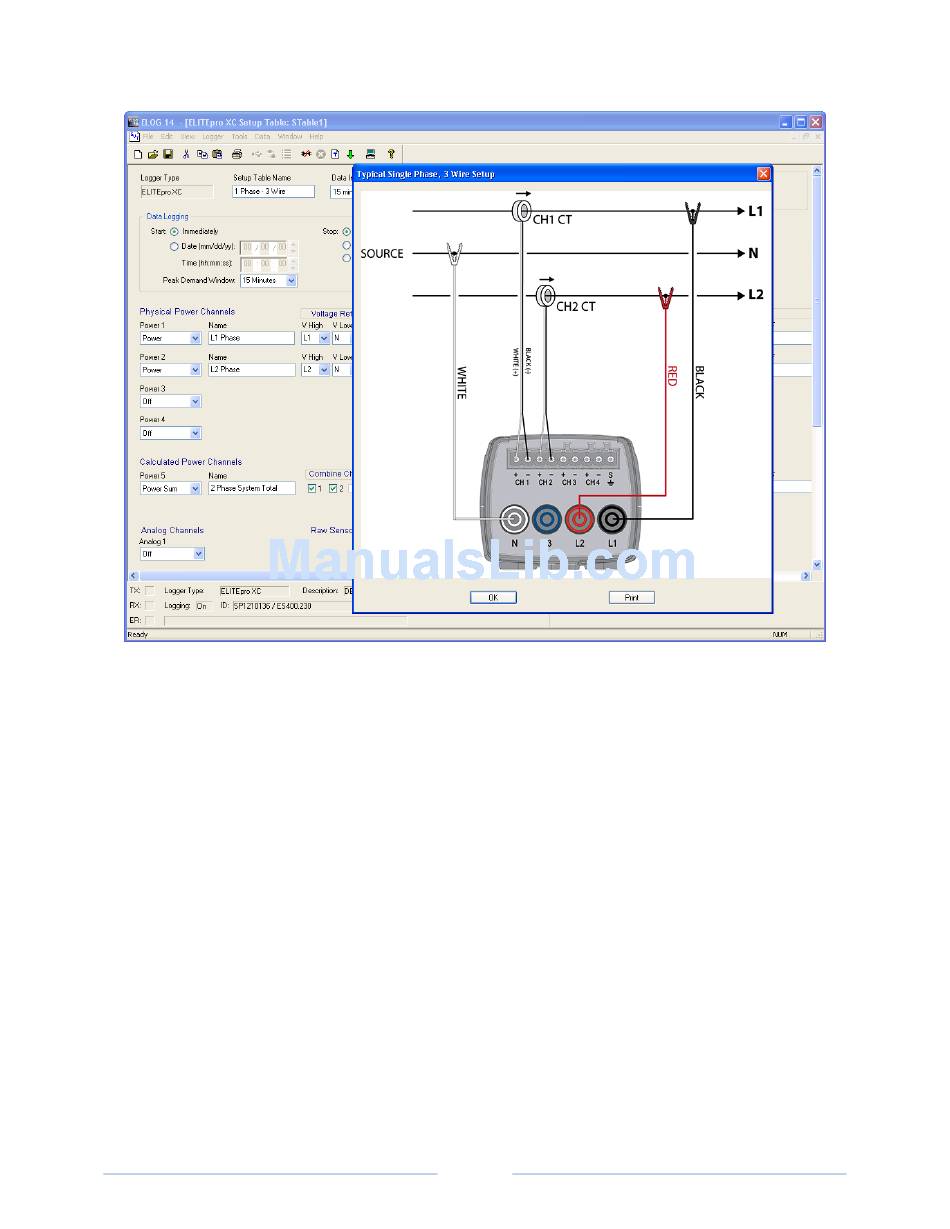Click the 'Calculated Power Channels' heading

point(191,462)
